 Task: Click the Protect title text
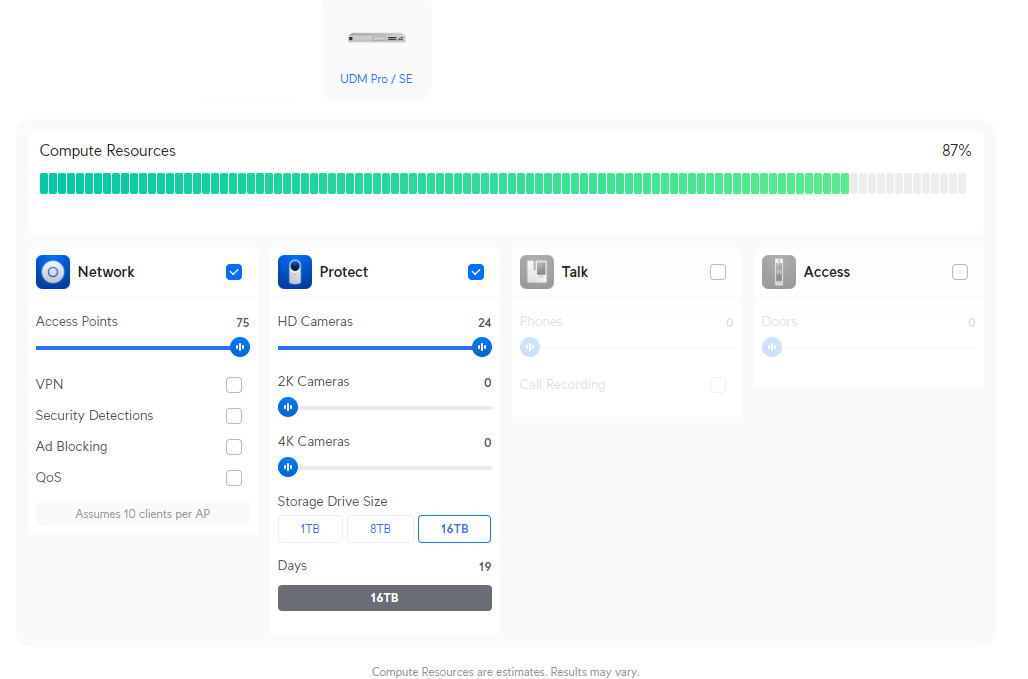click(x=344, y=272)
